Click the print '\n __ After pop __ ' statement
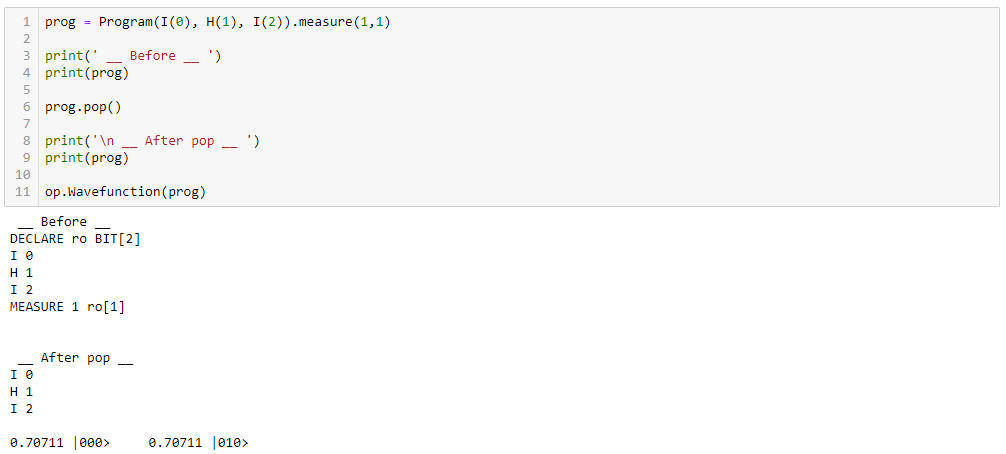Image resolution: width=1006 pixels, height=454 pixels. pyautogui.click(x=152, y=141)
